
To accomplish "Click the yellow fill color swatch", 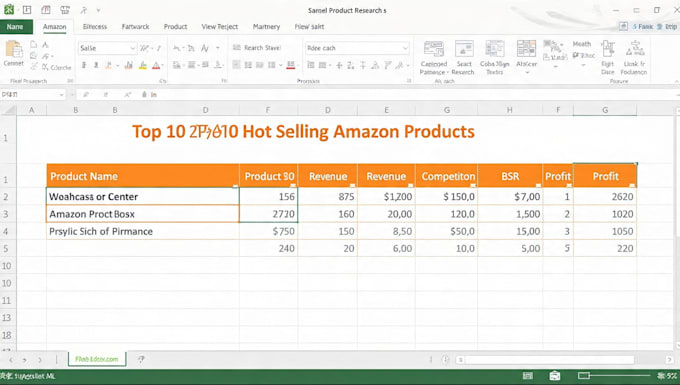I will pos(143,65).
